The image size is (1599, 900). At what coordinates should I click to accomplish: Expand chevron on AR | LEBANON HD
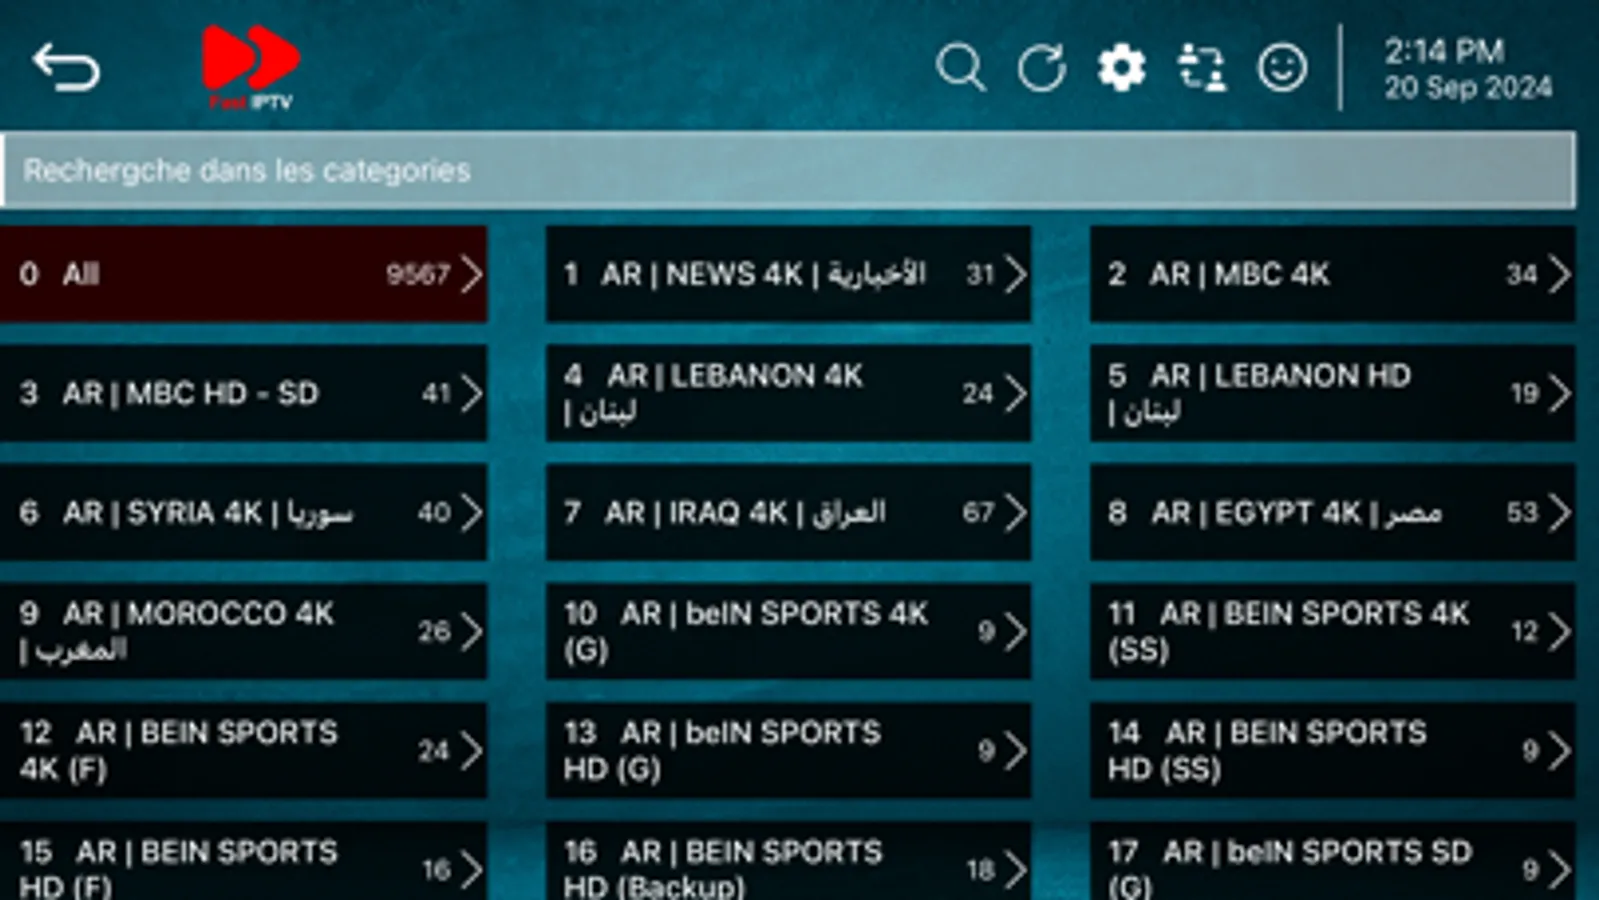(1560, 393)
